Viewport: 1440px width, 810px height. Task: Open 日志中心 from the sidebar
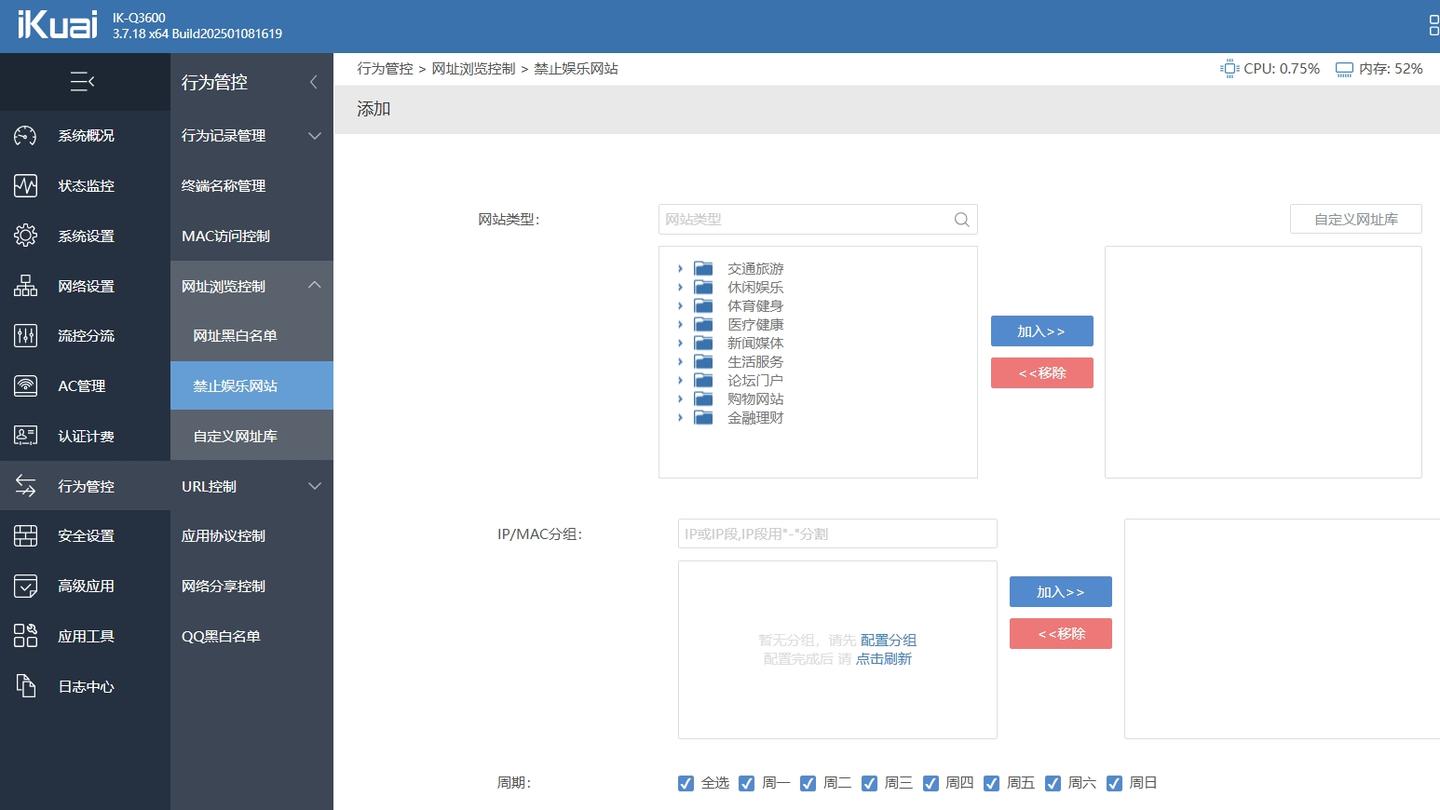pos(85,686)
